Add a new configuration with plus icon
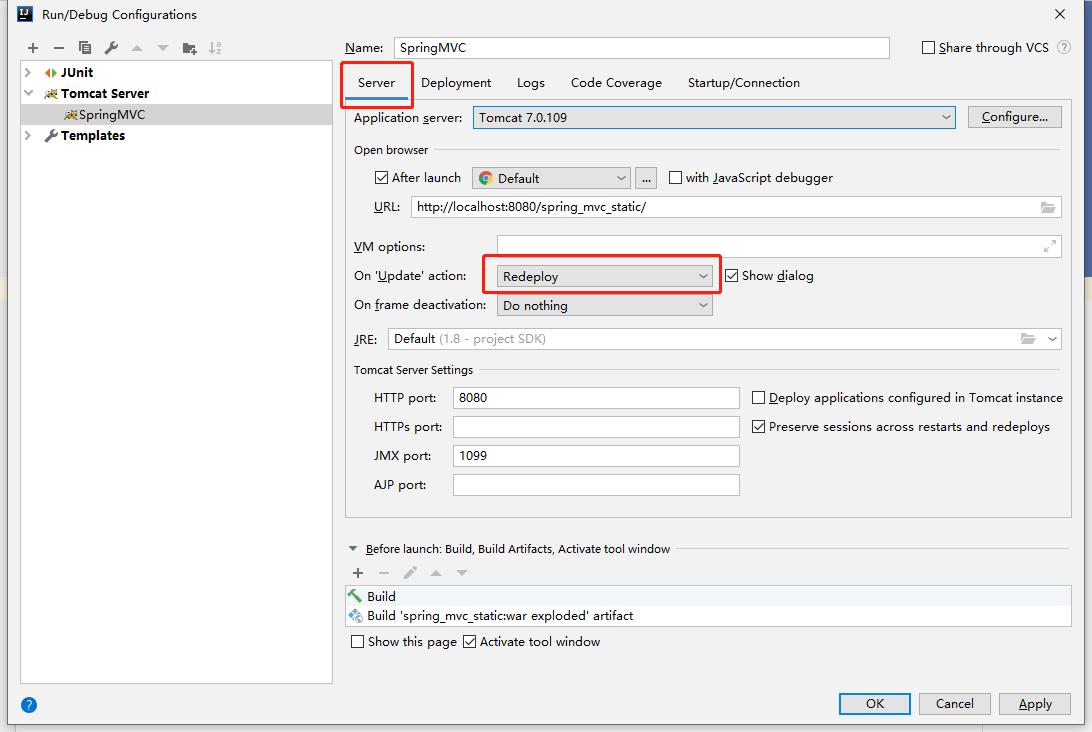1092x732 pixels. click(33, 48)
